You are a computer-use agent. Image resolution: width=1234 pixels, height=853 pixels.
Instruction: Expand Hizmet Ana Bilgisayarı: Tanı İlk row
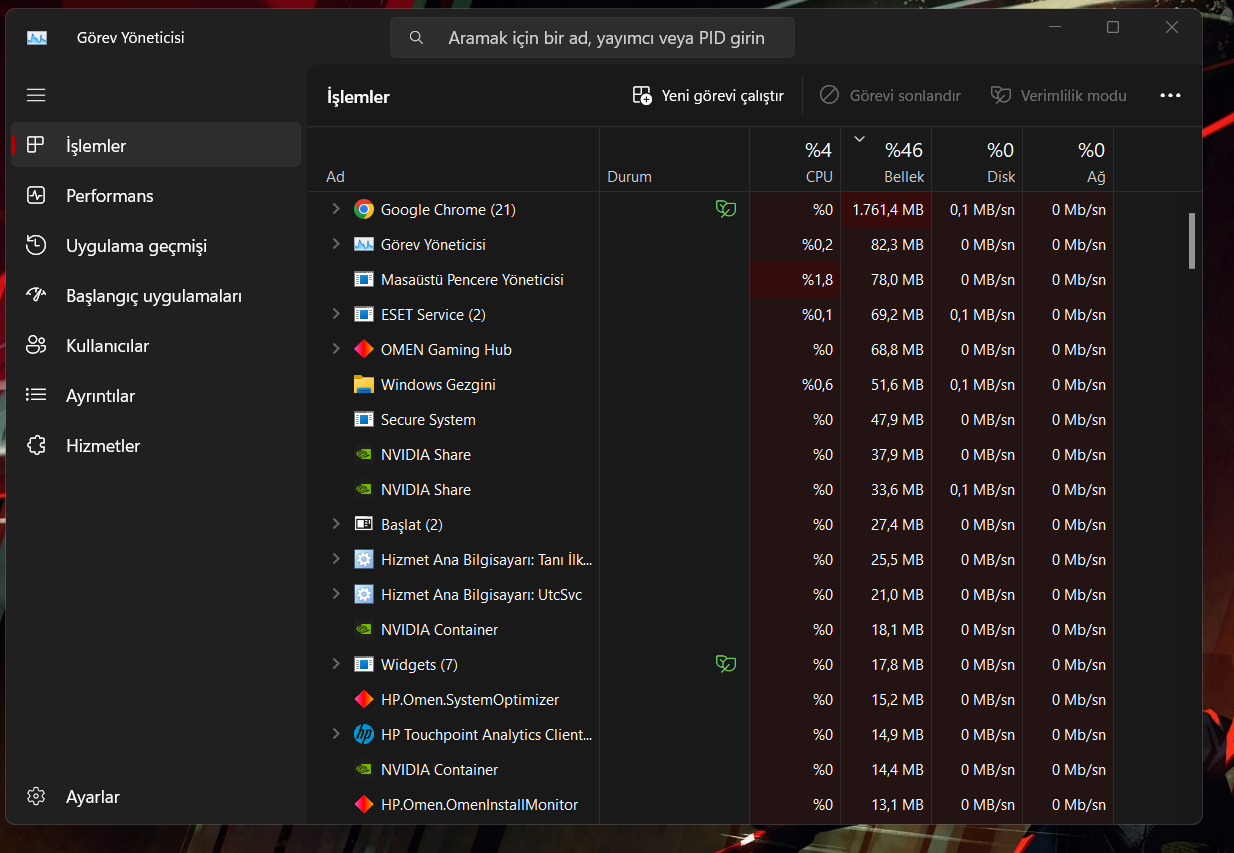336,559
